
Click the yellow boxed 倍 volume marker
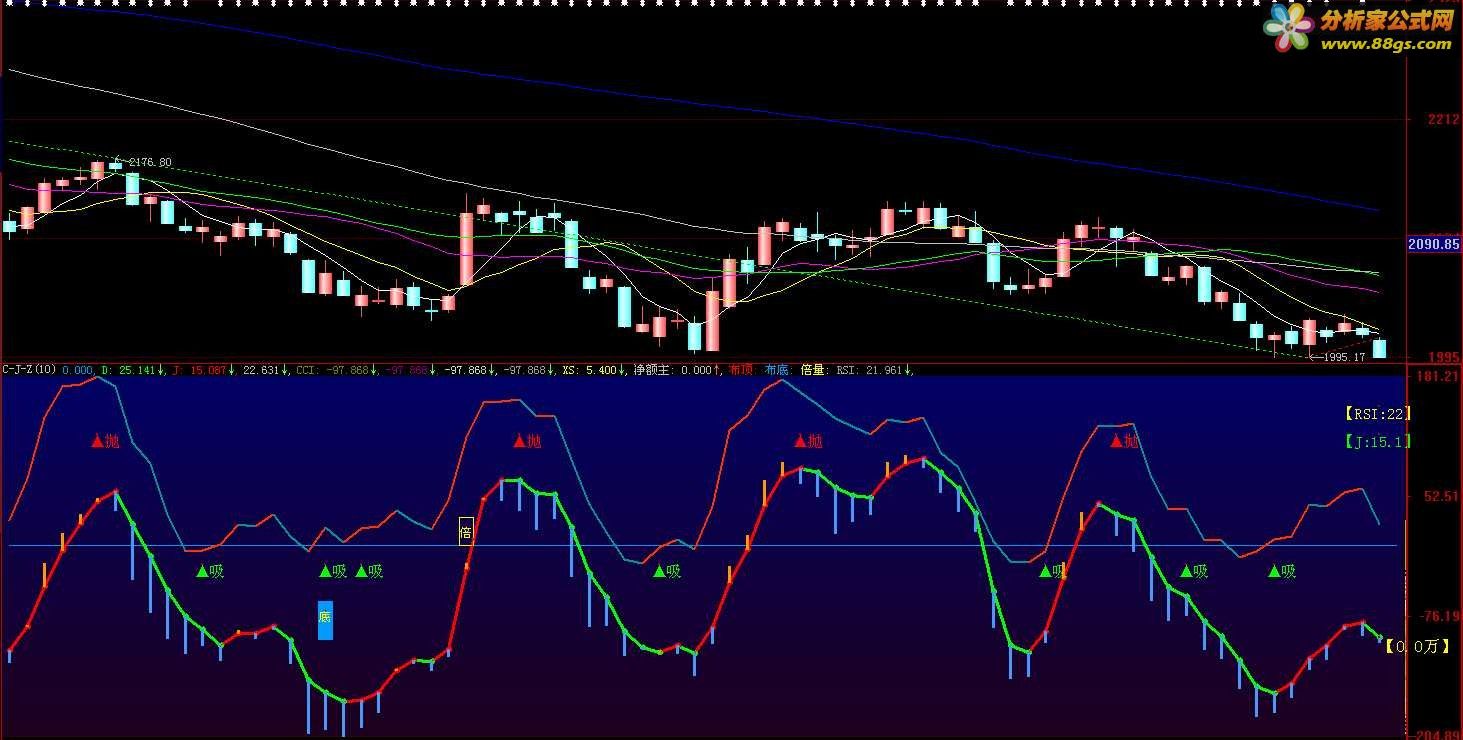click(x=465, y=532)
